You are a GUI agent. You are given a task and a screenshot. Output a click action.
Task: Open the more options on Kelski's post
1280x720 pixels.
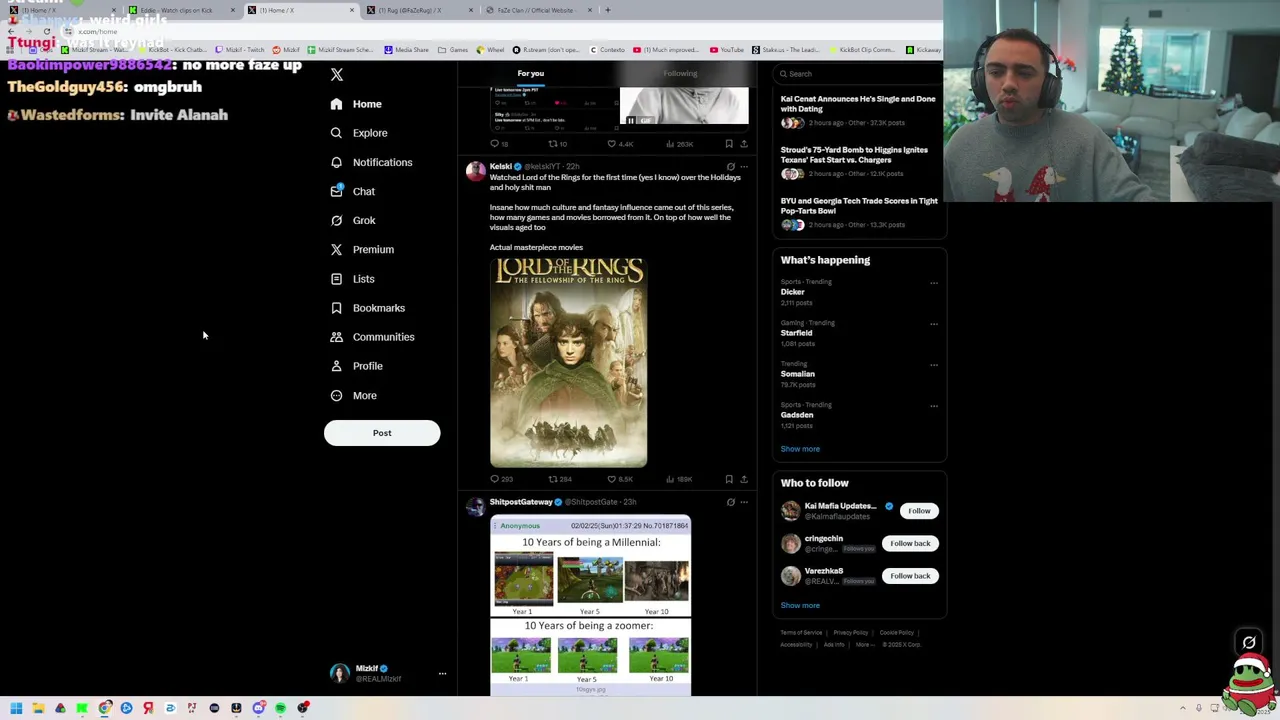click(x=743, y=167)
